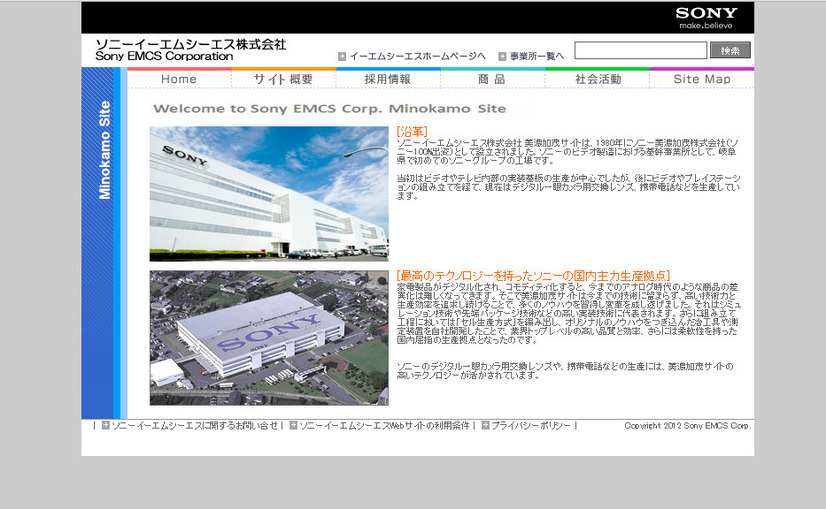826x509 pixels.
Task: Focus the search text field
Action: click(x=641, y=50)
